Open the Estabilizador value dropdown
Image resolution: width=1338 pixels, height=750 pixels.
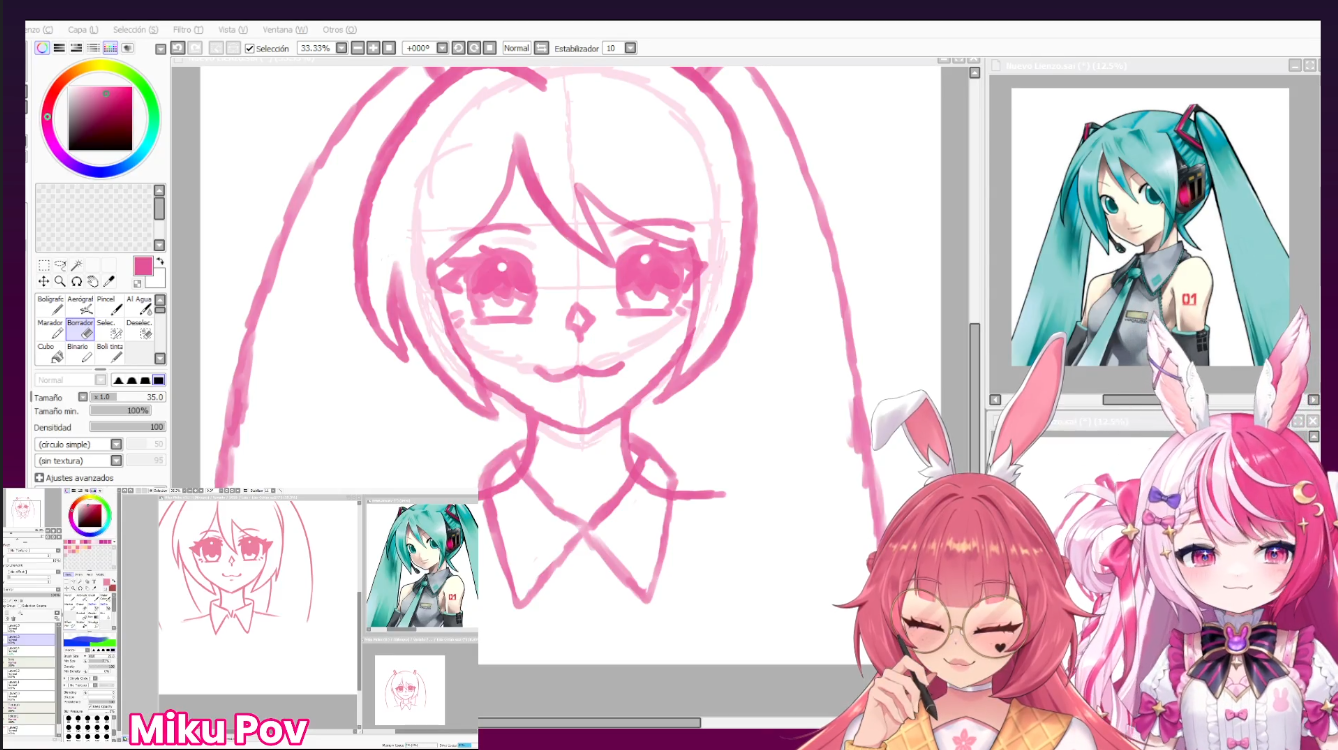click(x=631, y=48)
